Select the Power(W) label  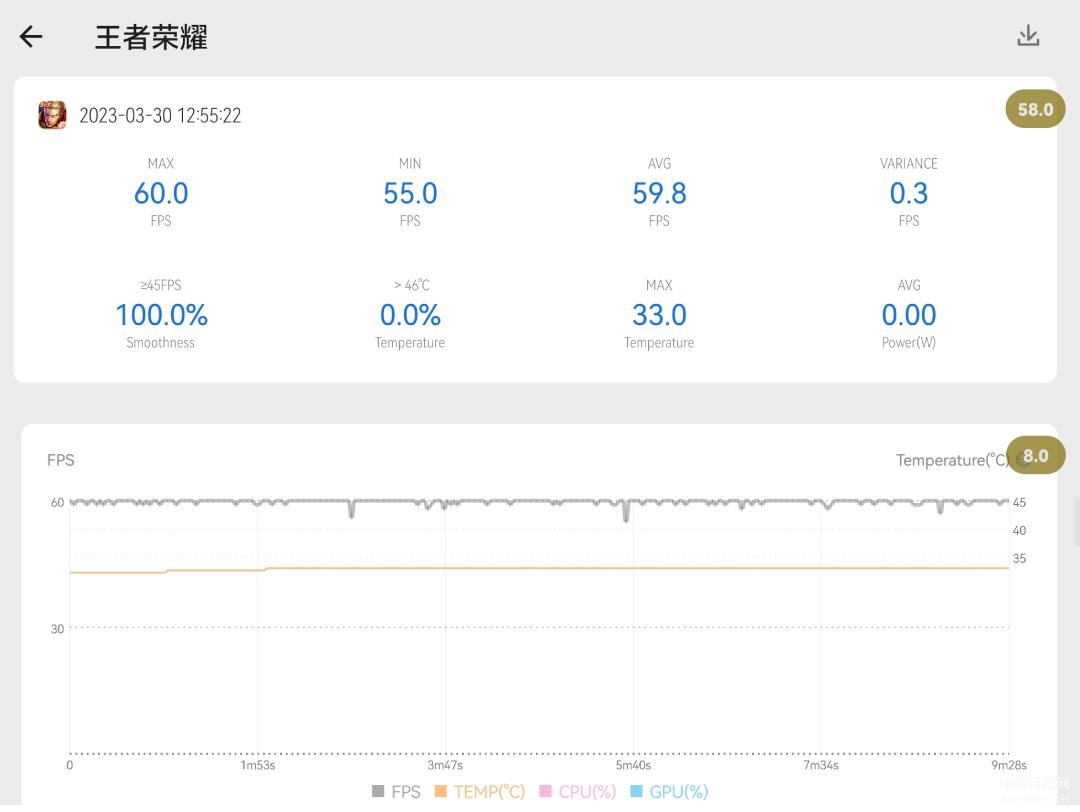point(909,343)
